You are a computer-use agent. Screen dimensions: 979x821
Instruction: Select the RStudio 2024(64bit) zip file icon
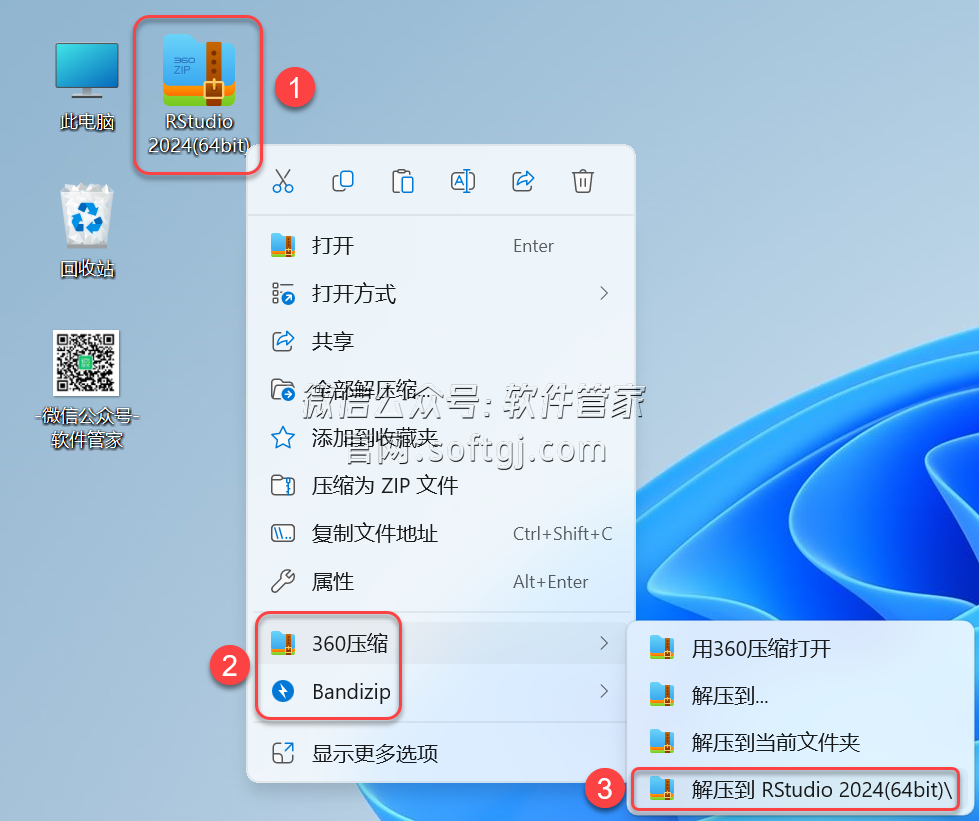[197, 70]
